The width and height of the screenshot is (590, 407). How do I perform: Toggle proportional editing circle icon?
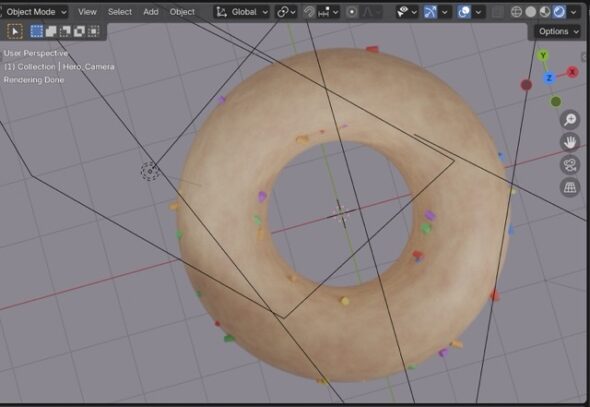[x=352, y=12]
